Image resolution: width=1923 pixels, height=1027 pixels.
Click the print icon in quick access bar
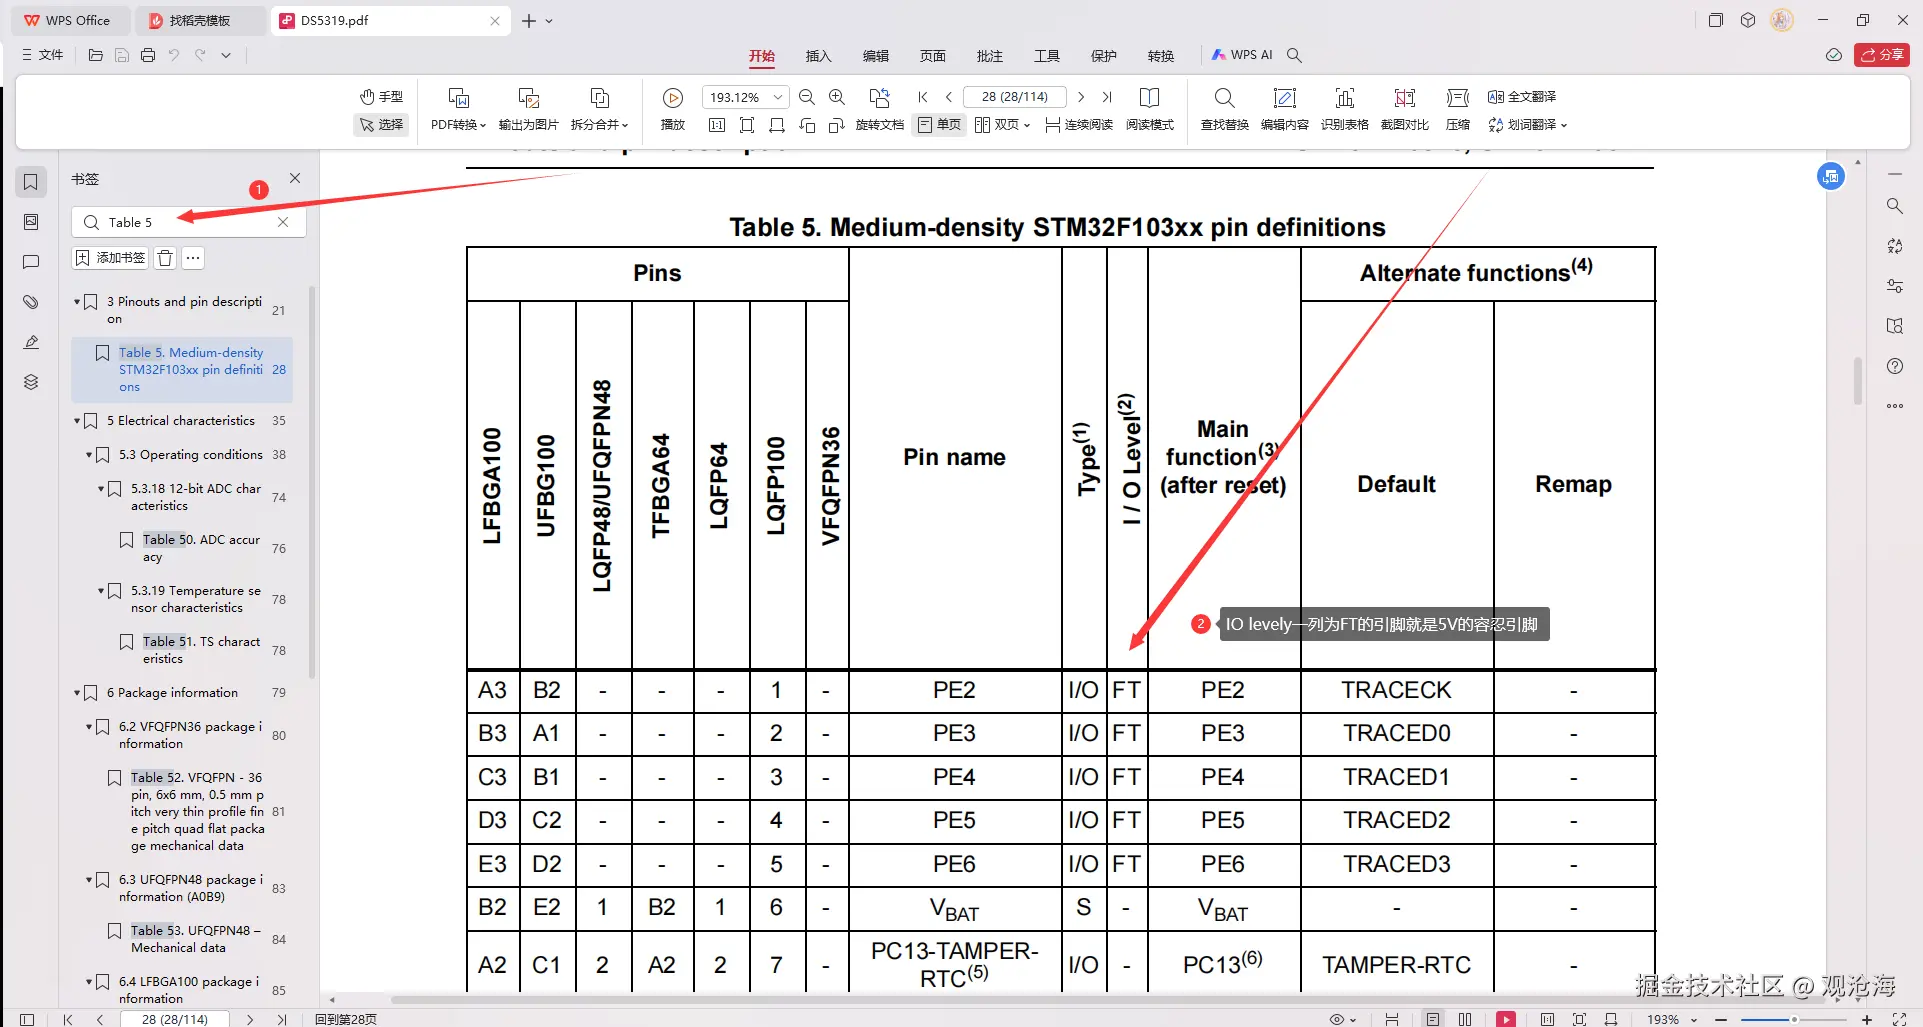[x=148, y=55]
